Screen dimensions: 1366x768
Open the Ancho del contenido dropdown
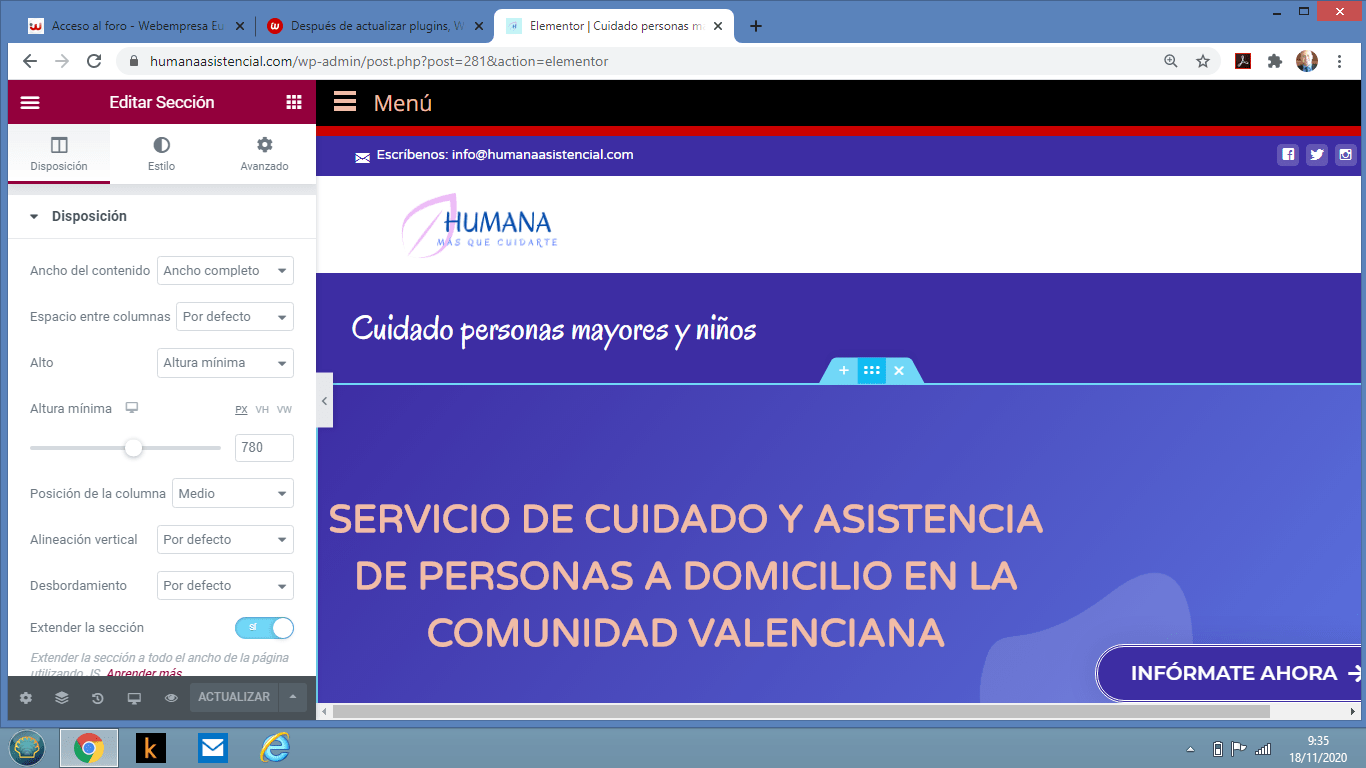pos(225,271)
